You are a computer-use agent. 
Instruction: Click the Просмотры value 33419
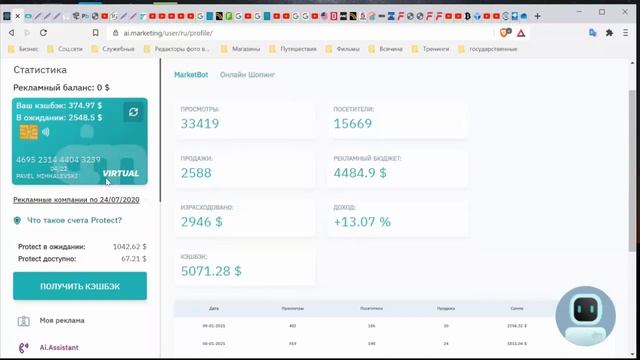[200, 124]
